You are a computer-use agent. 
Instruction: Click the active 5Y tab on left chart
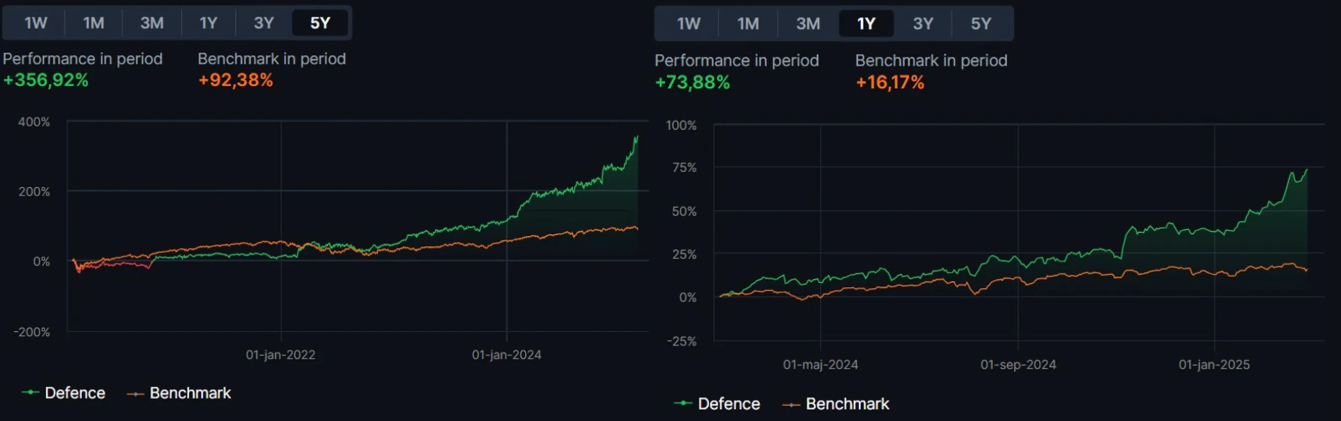[320, 23]
